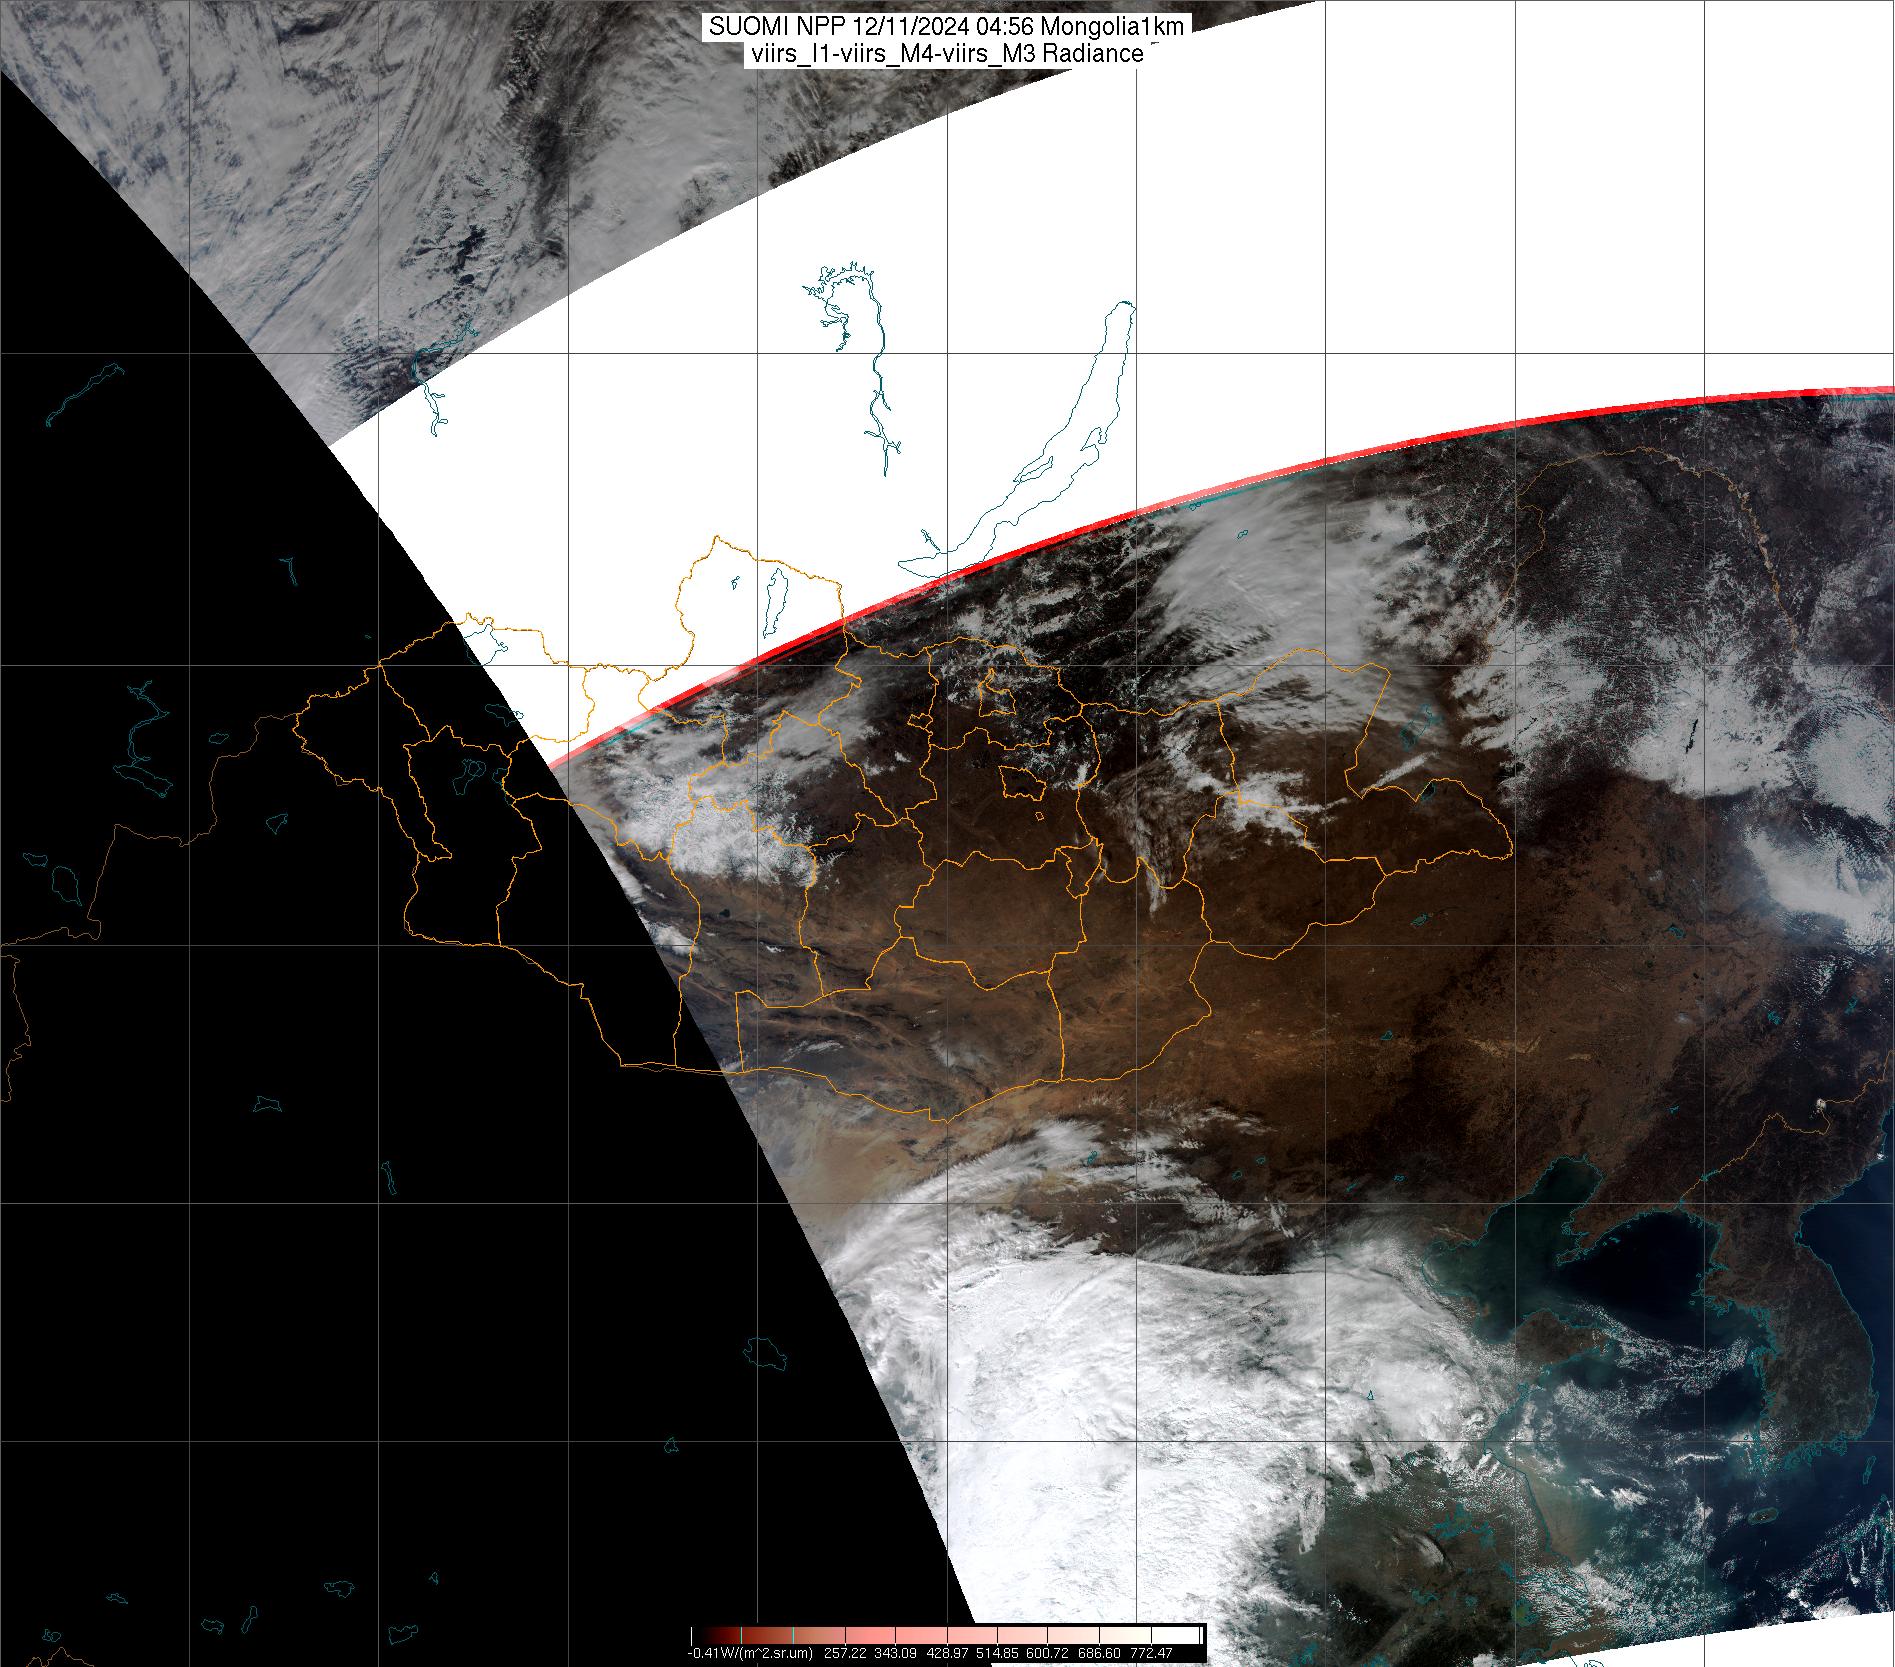Click the radiance color scale bar
This screenshot has height=1667, width=1895.
tap(946, 1635)
